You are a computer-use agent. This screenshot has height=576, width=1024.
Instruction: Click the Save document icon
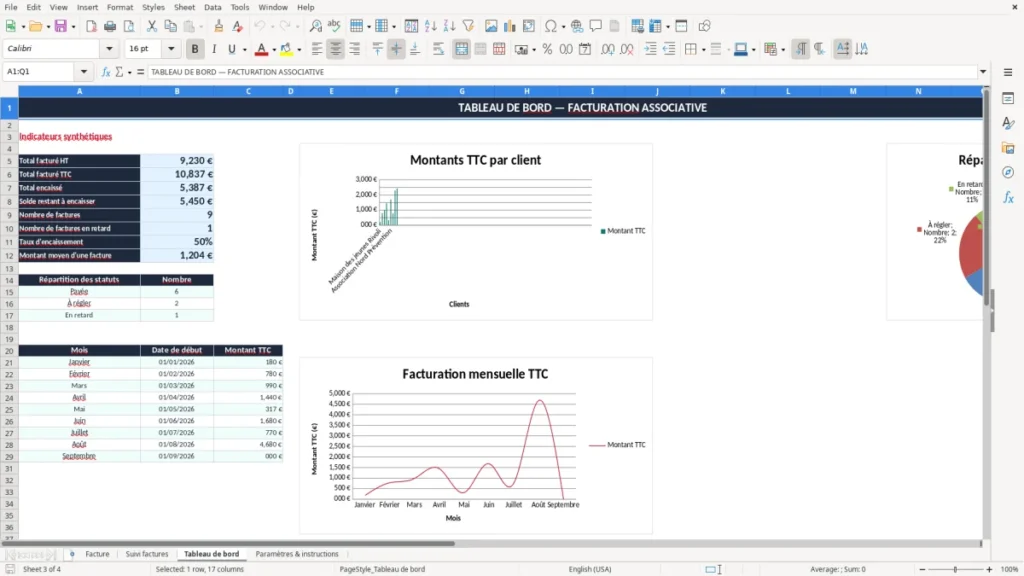coord(60,26)
